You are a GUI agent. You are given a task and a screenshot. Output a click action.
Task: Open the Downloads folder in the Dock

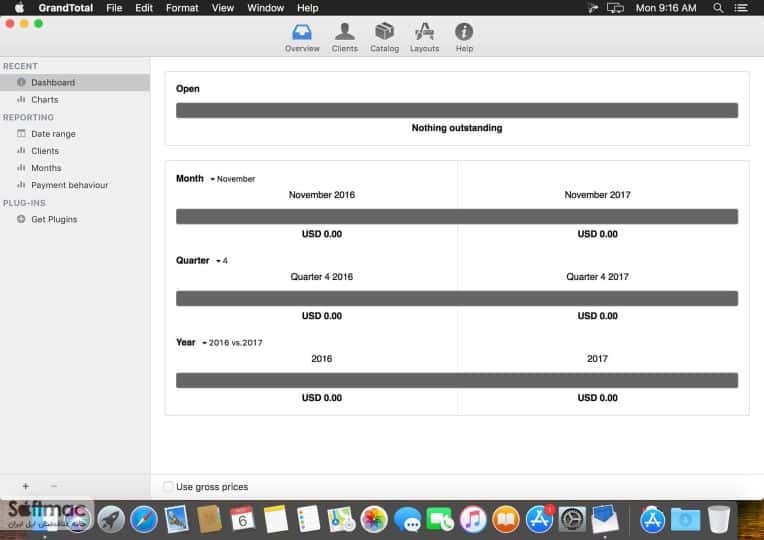(685, 520)
